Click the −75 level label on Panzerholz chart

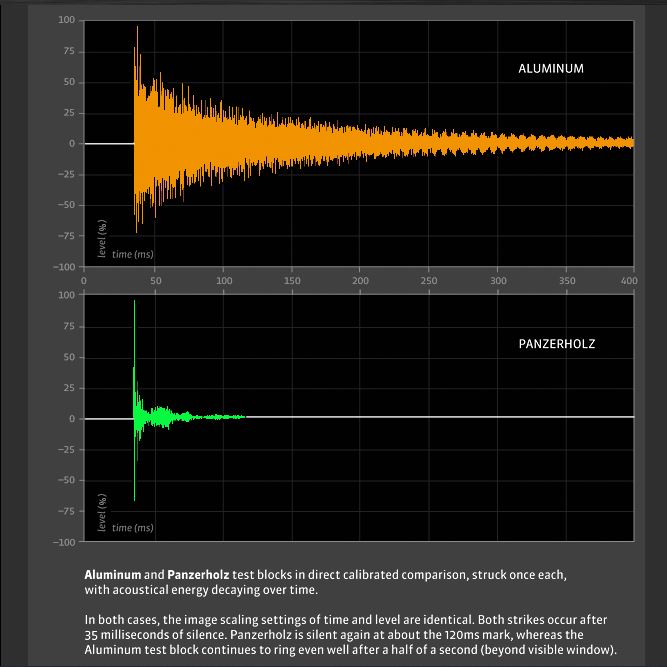[x=66, y=511]
